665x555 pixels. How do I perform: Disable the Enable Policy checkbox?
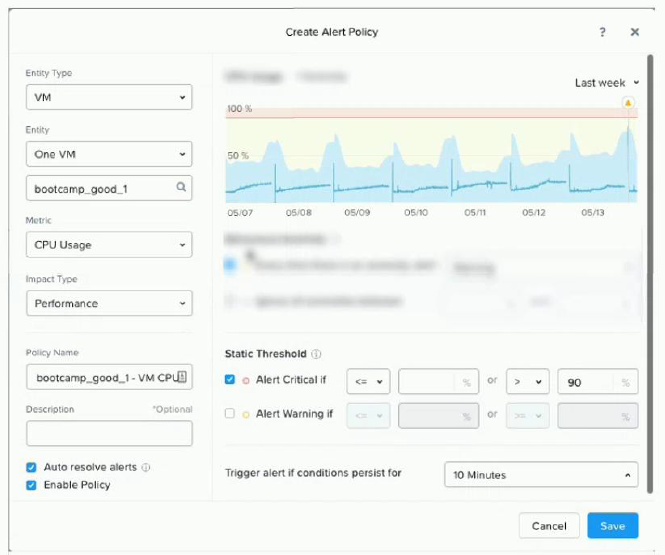coord(32,485)
